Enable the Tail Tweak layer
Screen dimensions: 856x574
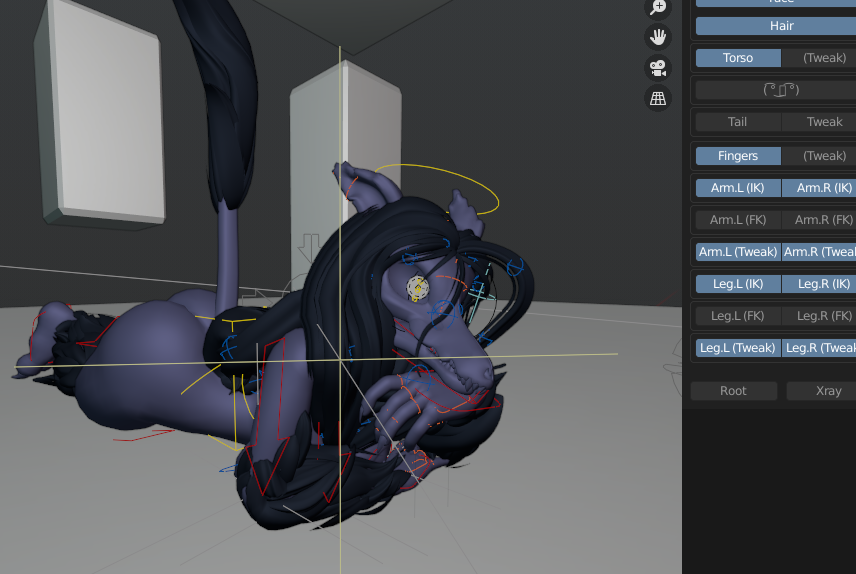coord(819,122)
